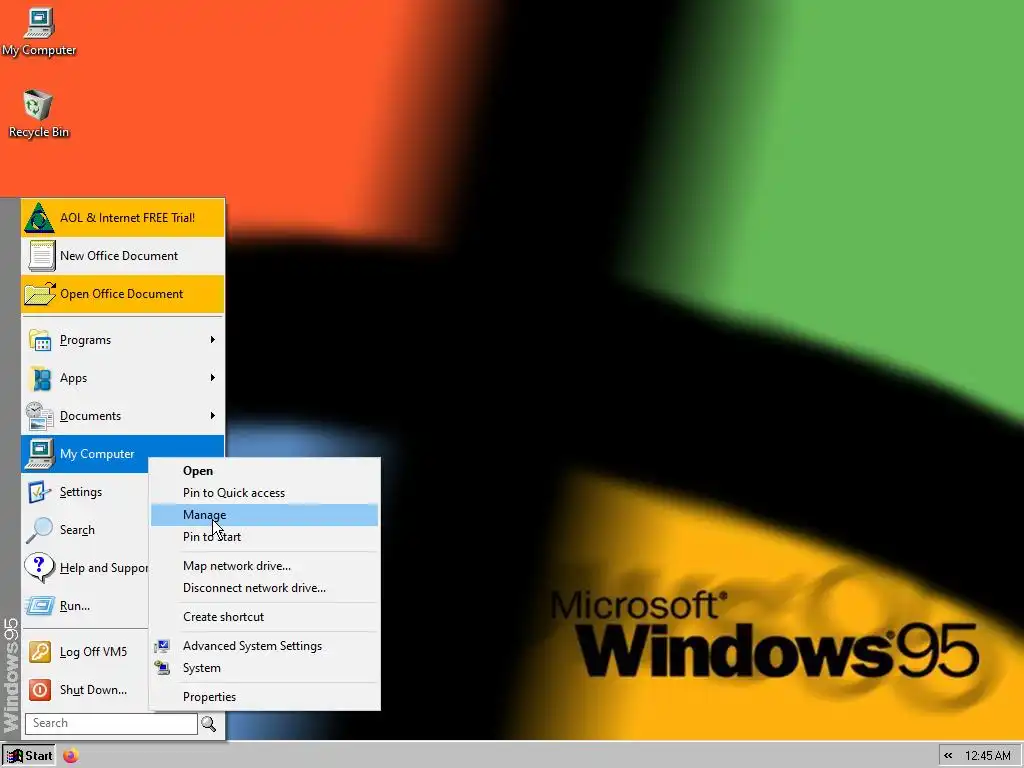Click the Settings checkmark icon
Viewport: 1024px width, 768px height.
click(40, 492)
